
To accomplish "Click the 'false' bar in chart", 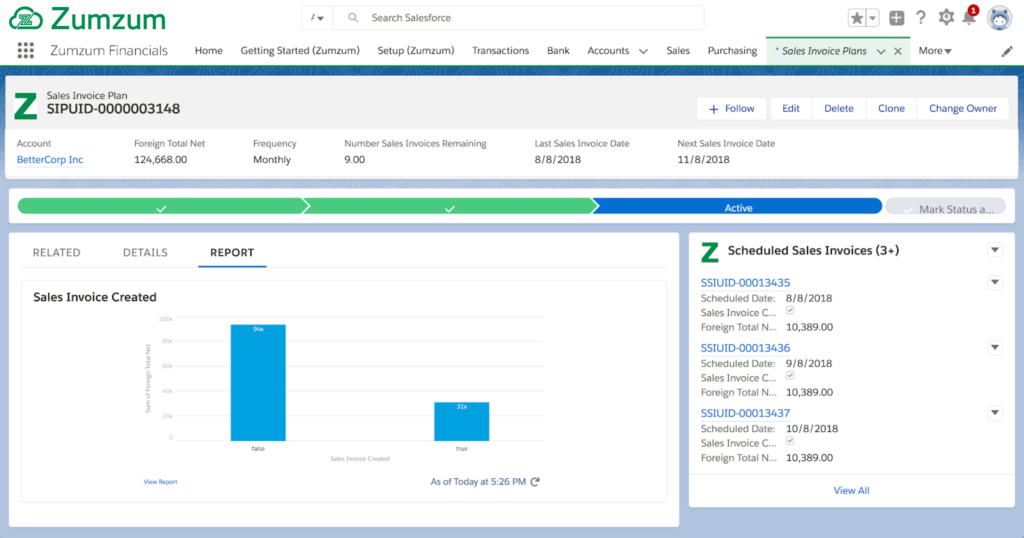I will point(258,383).
